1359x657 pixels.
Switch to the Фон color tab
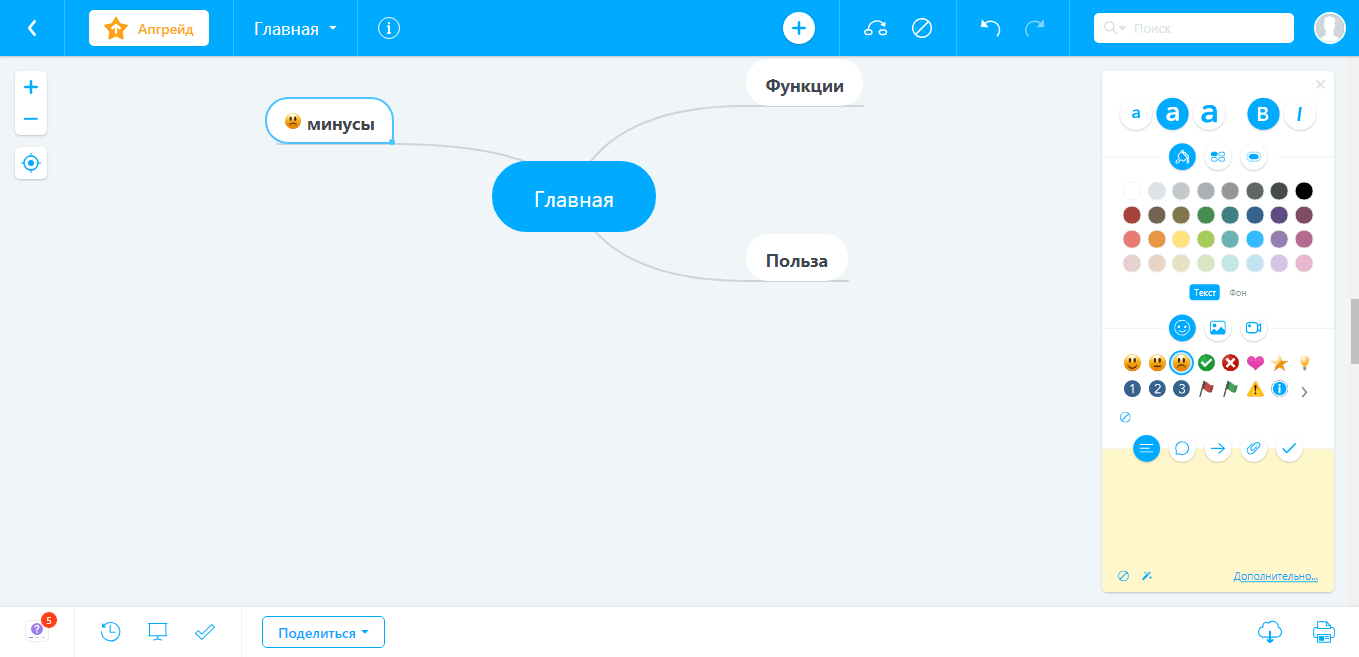click(x=1238, y=292)
